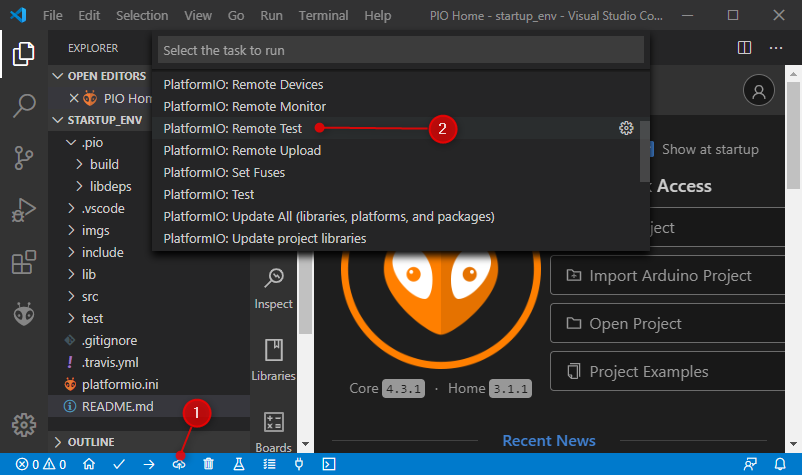Screen dimensions: 802x475
Task: Open the PlatformIO alien sidebar icon
Action: click(x=24, y=314)
